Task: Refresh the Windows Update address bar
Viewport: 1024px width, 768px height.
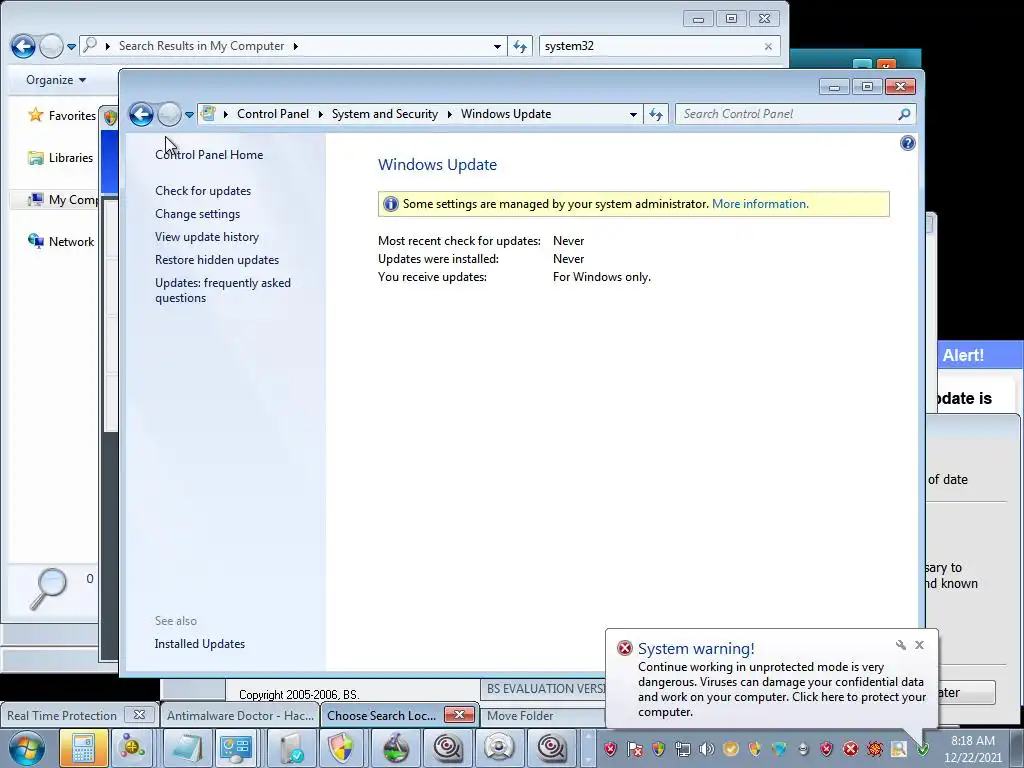Action: point(656,114)
